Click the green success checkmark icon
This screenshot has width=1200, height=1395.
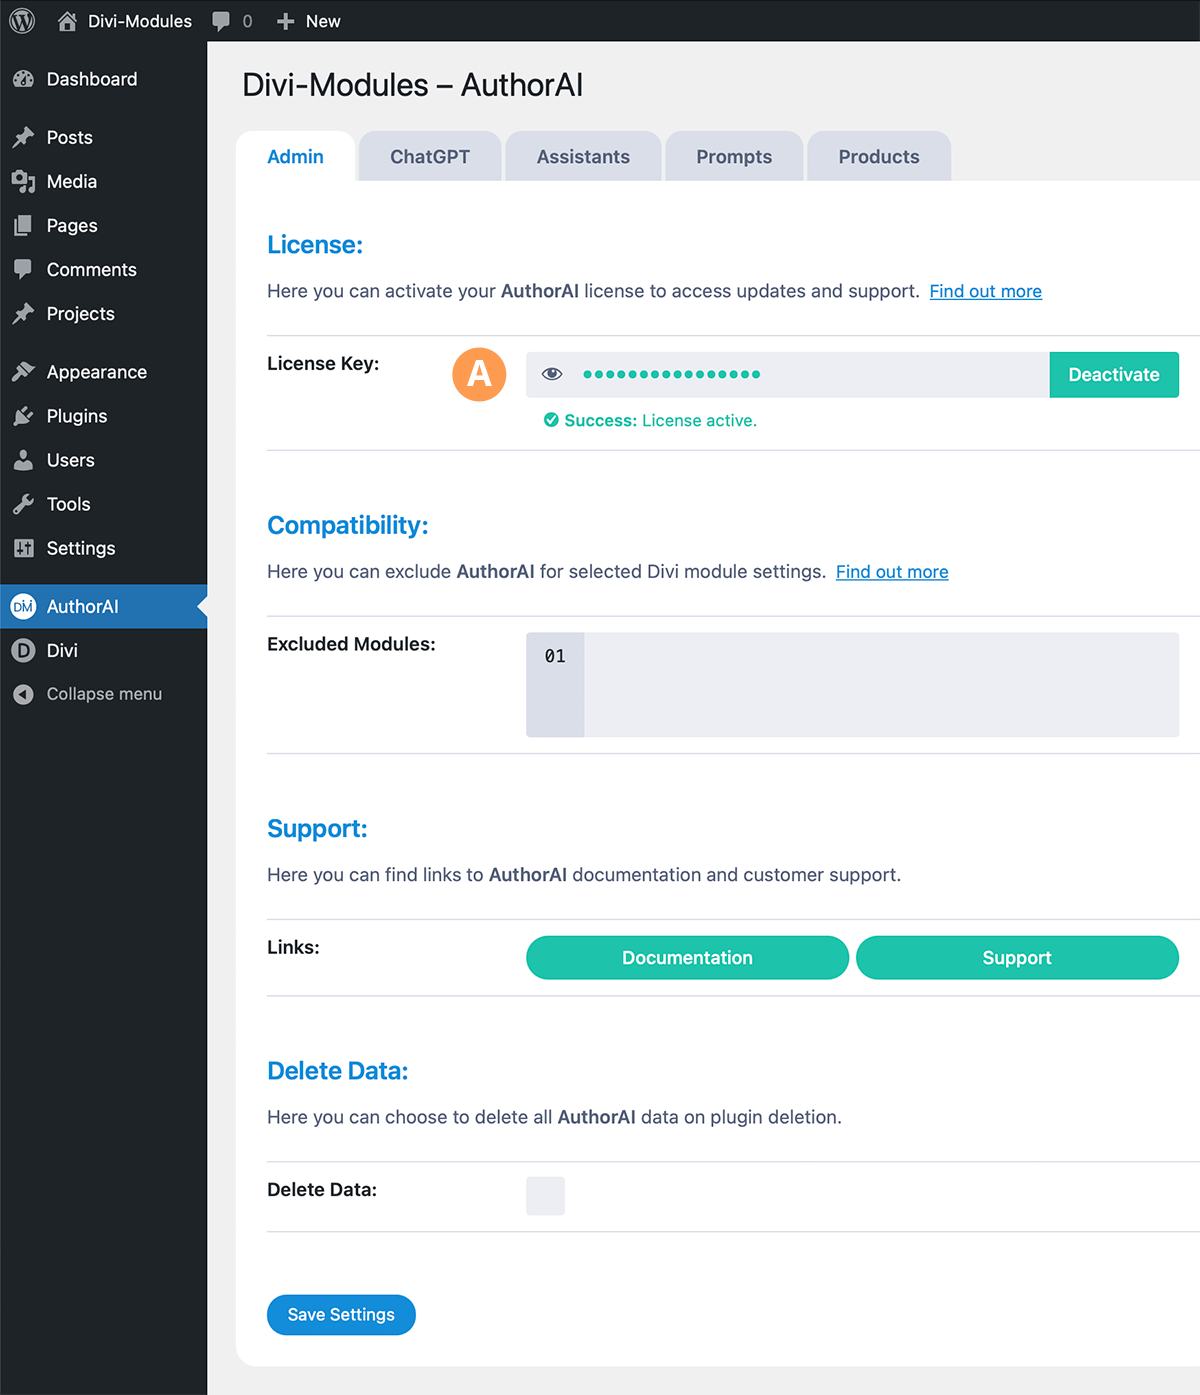click(x=551, y=420)
